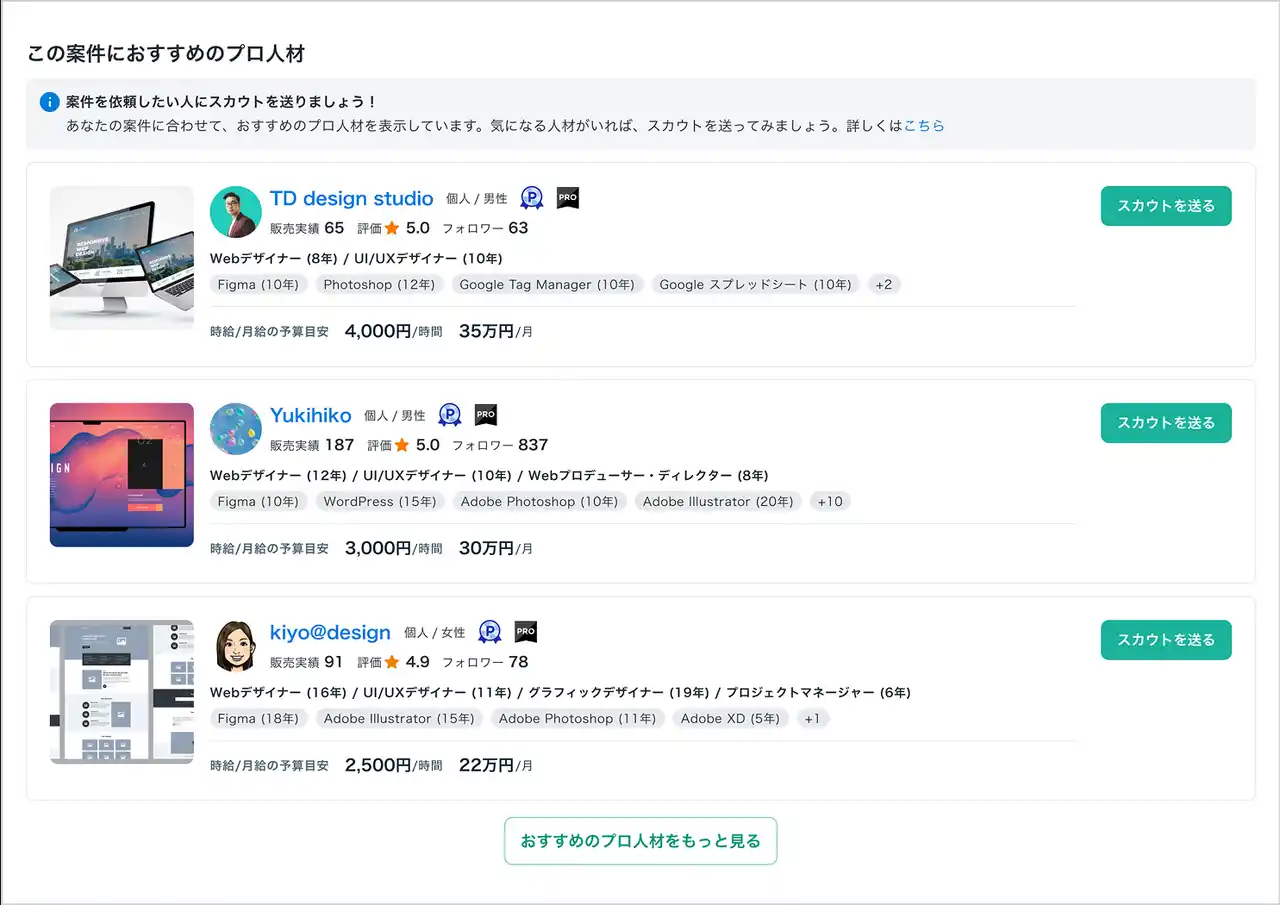Open Yukihiko's colorful portfolio thumbnail
The image size is (1280, 905).
point(122,475)
